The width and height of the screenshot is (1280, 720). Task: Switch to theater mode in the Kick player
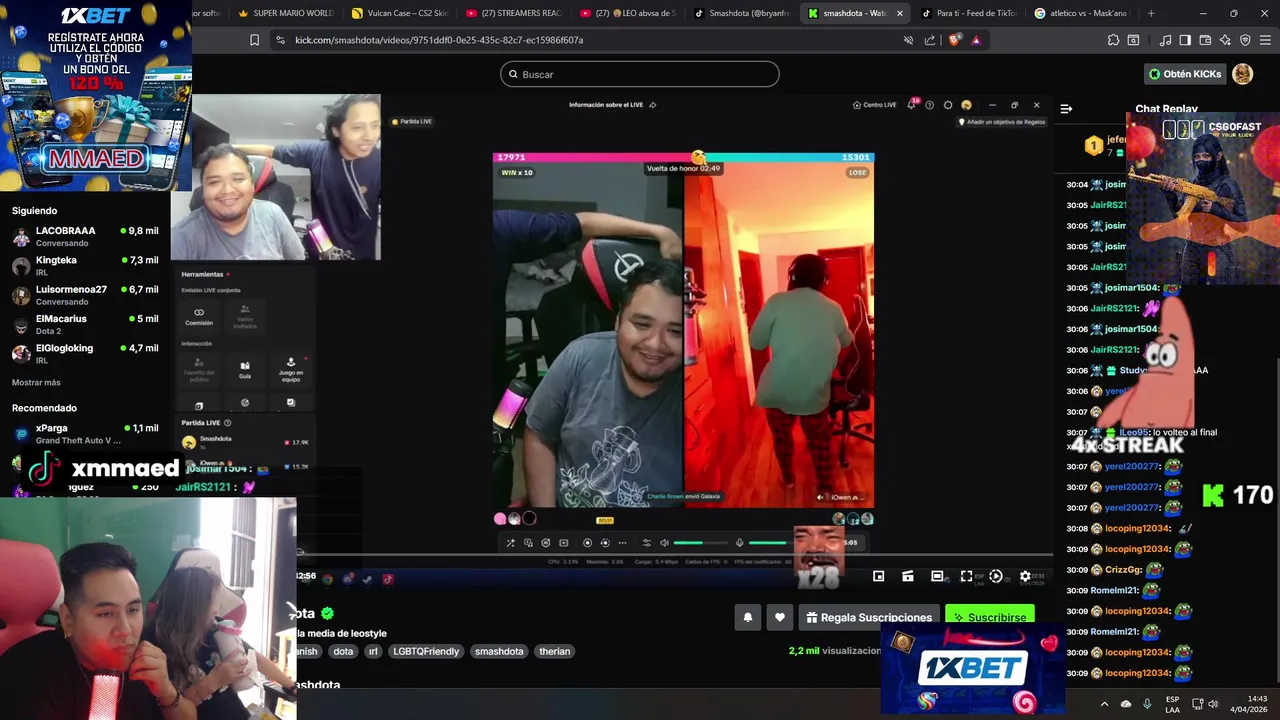937,576
